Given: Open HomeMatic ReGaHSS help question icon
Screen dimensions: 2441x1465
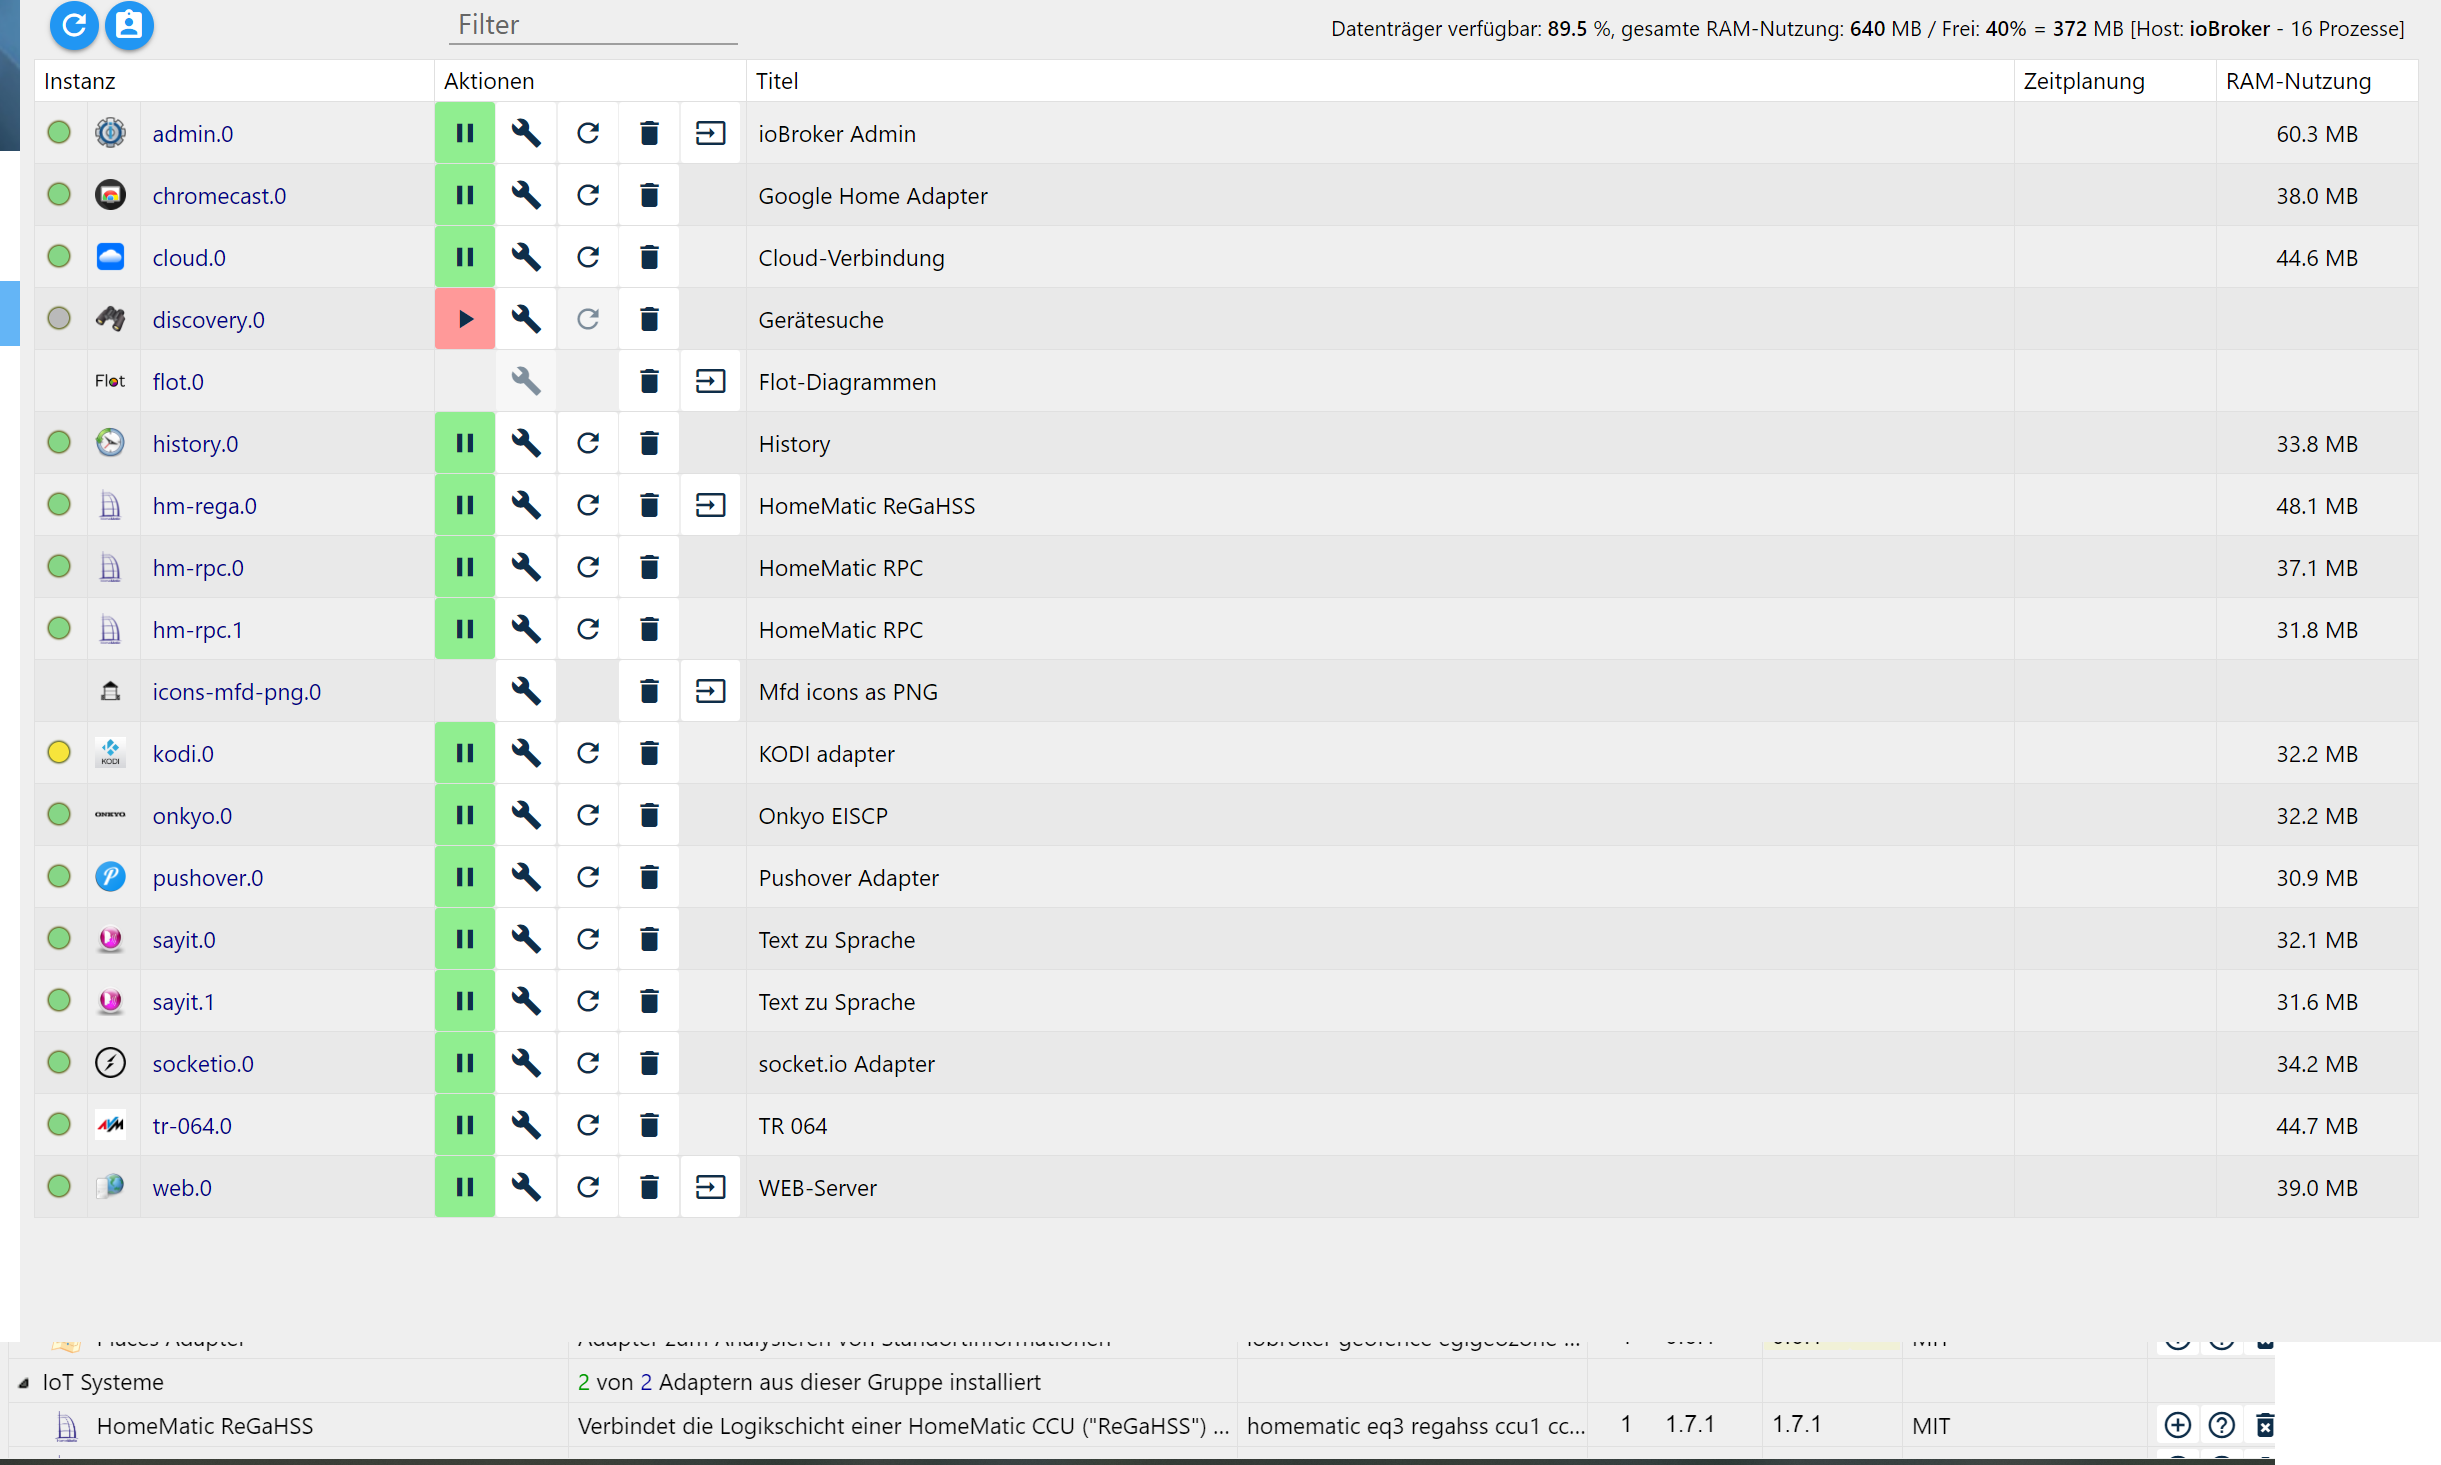Looking at the screenshot, I should tap(2222, 1425).
